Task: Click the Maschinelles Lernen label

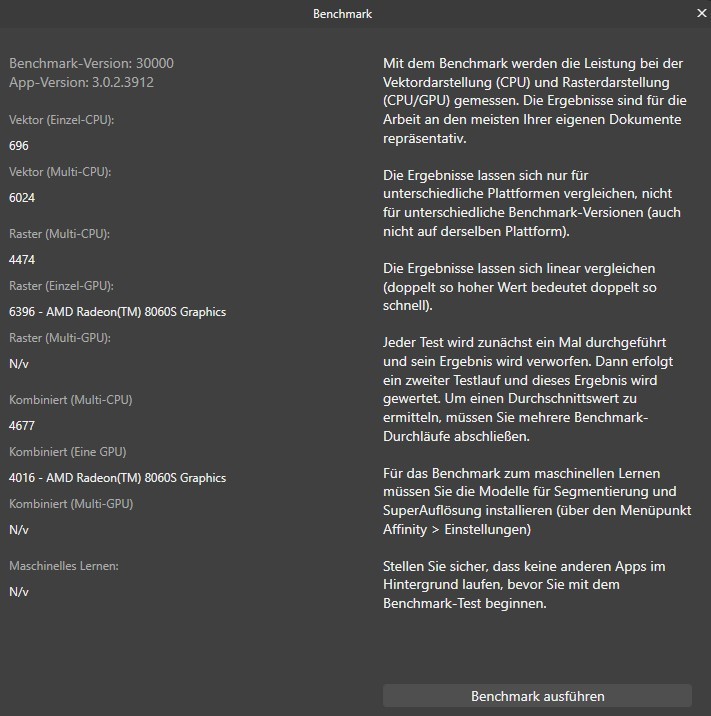Action: 64,566
